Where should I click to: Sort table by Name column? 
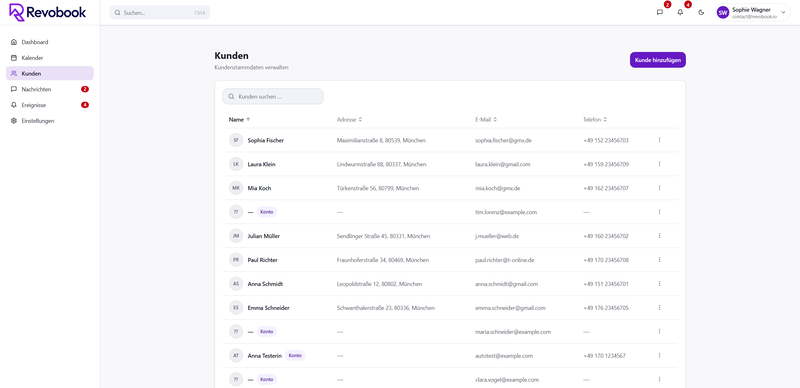tap(239, 119)
